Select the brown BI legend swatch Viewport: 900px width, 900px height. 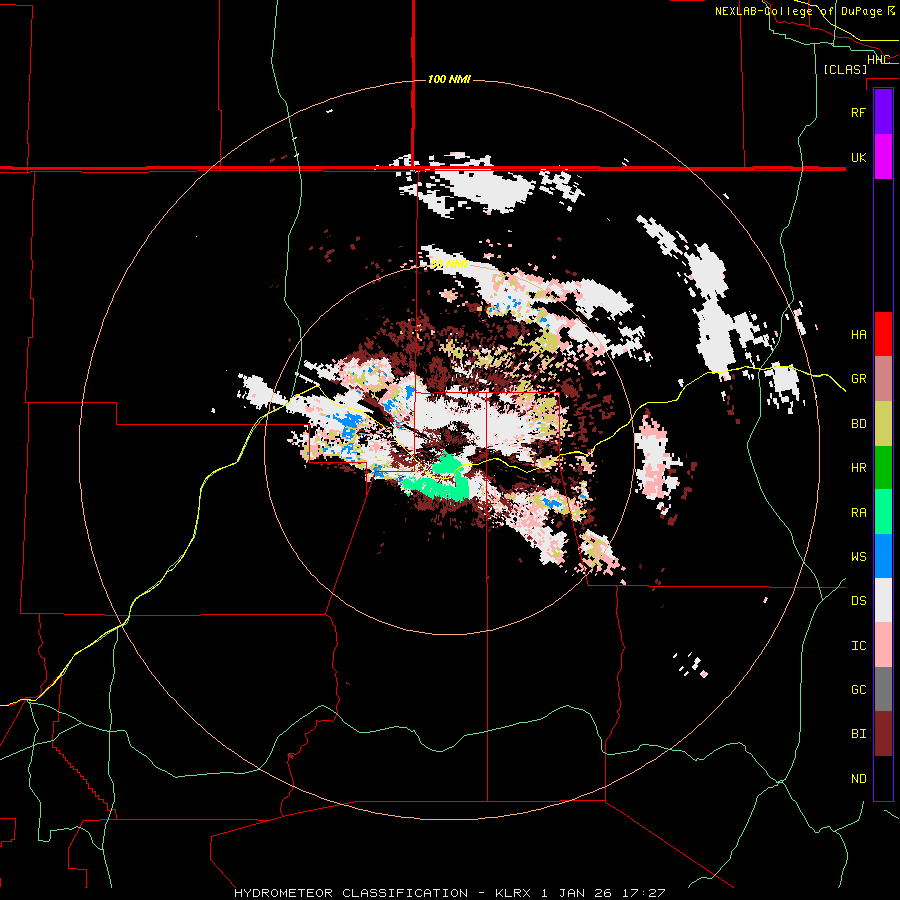883,734
